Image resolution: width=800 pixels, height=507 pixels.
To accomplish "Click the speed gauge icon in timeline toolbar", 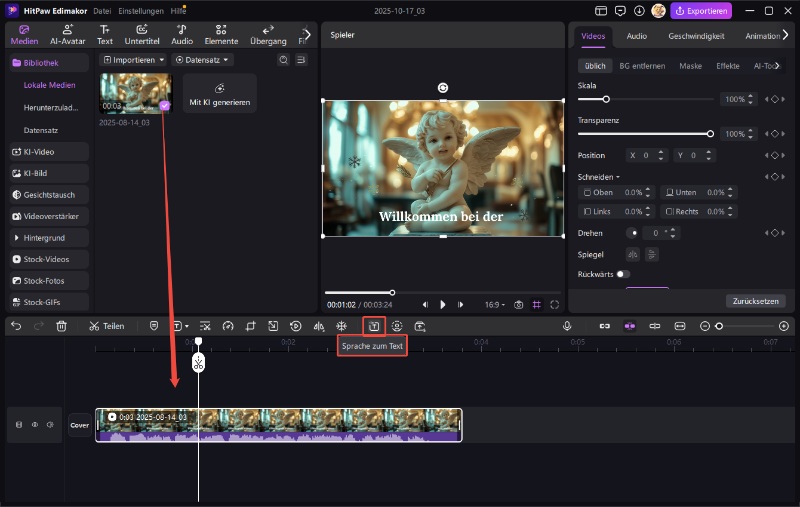I will tap(228, 326).
